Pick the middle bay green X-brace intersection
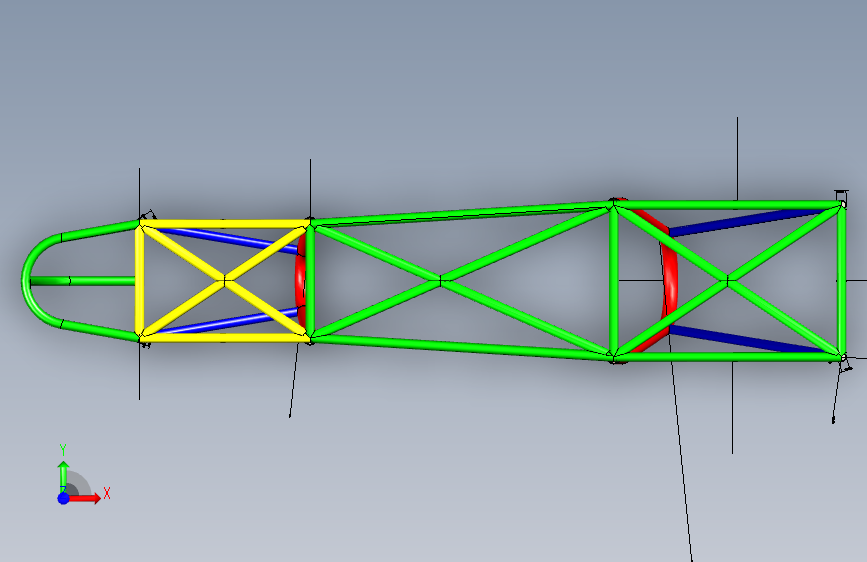This screenshot has height=562, width=867. pyautogui.click(x=441, y=281)
